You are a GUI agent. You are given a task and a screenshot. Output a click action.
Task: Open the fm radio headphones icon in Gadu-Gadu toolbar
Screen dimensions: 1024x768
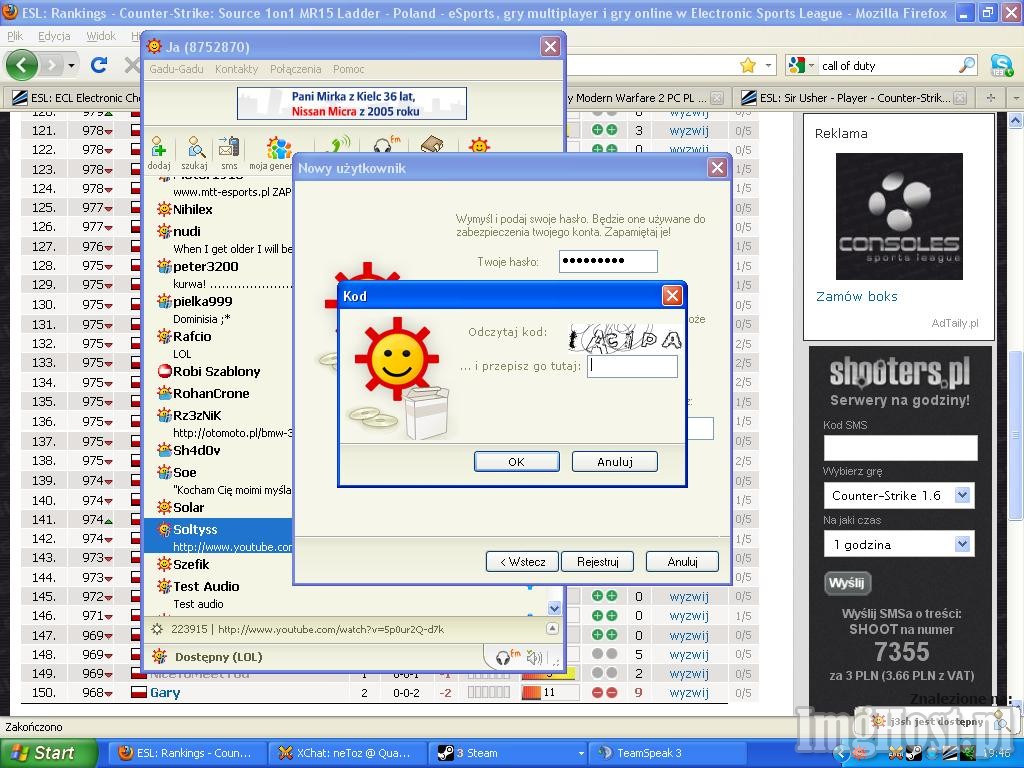point(386,144)
